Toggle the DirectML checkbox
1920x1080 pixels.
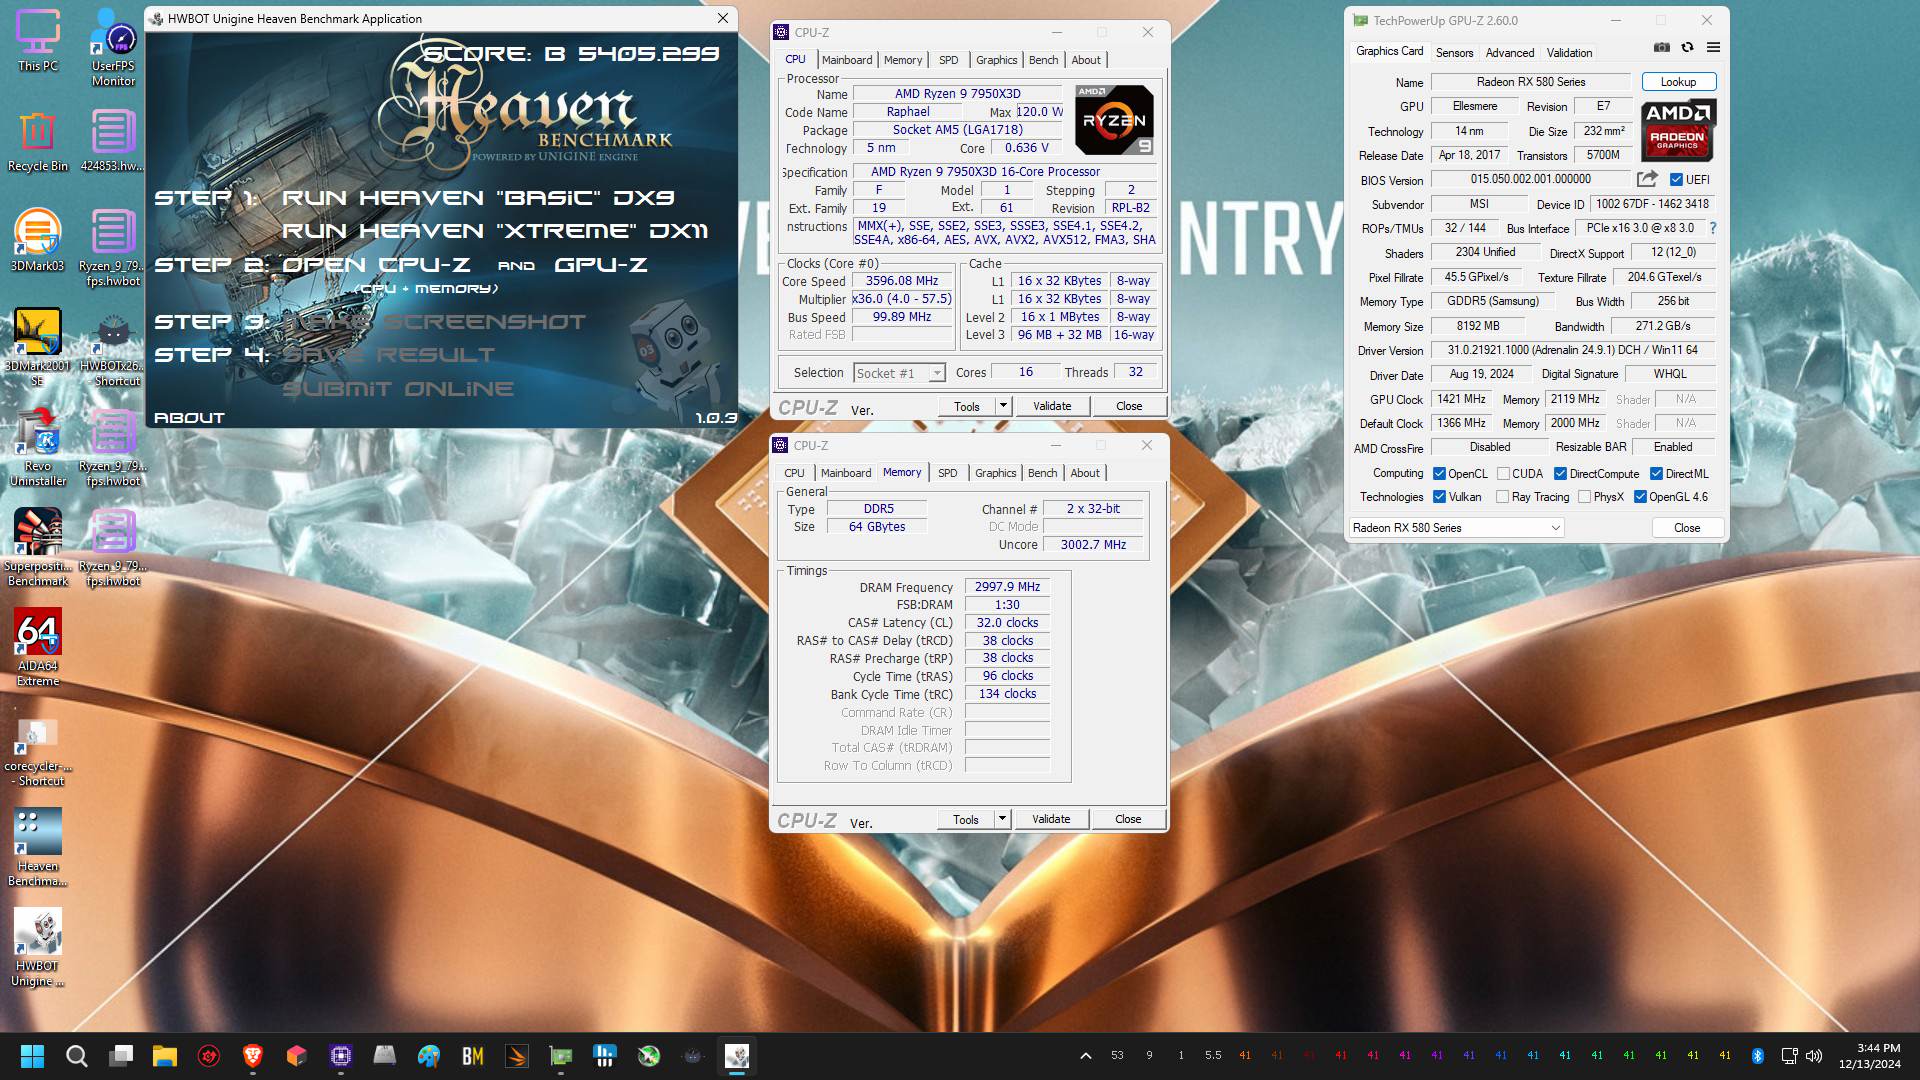(1656, 474)
